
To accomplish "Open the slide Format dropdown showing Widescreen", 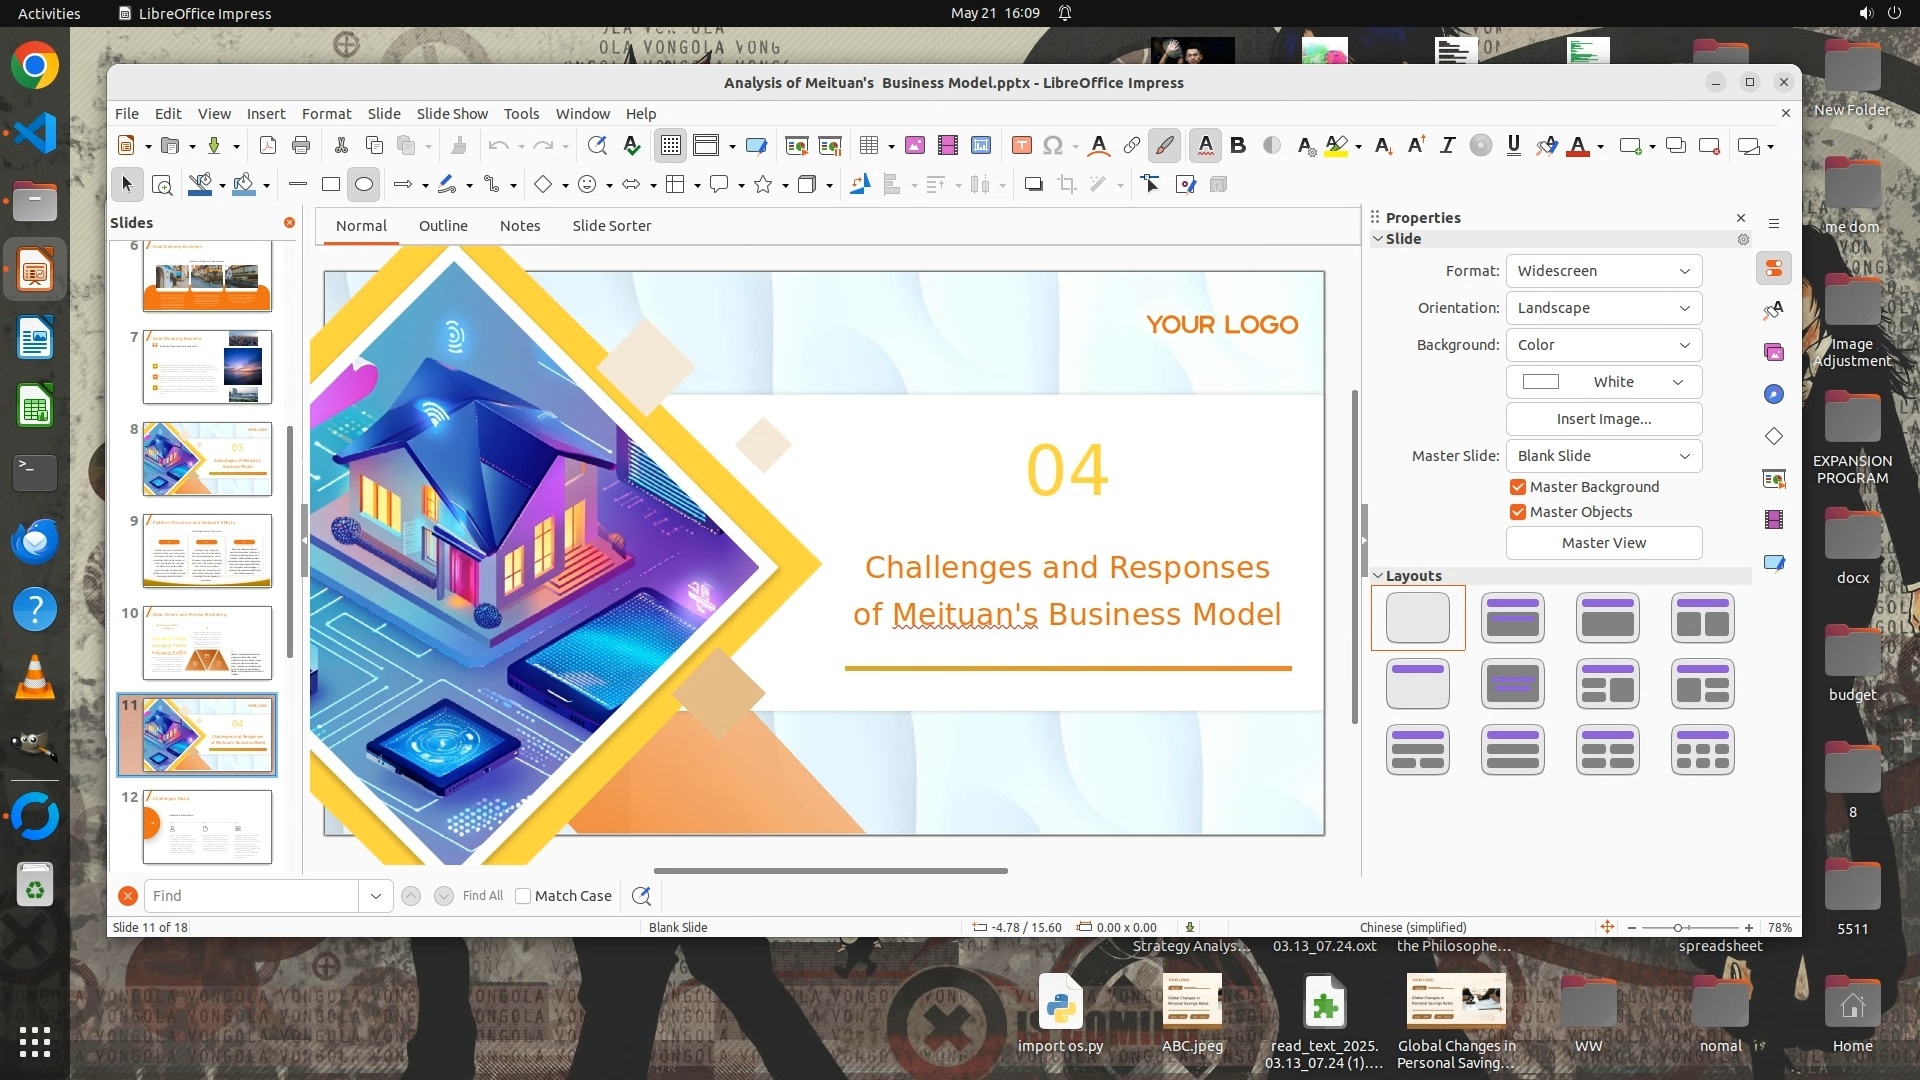I will pos(1603,271).
